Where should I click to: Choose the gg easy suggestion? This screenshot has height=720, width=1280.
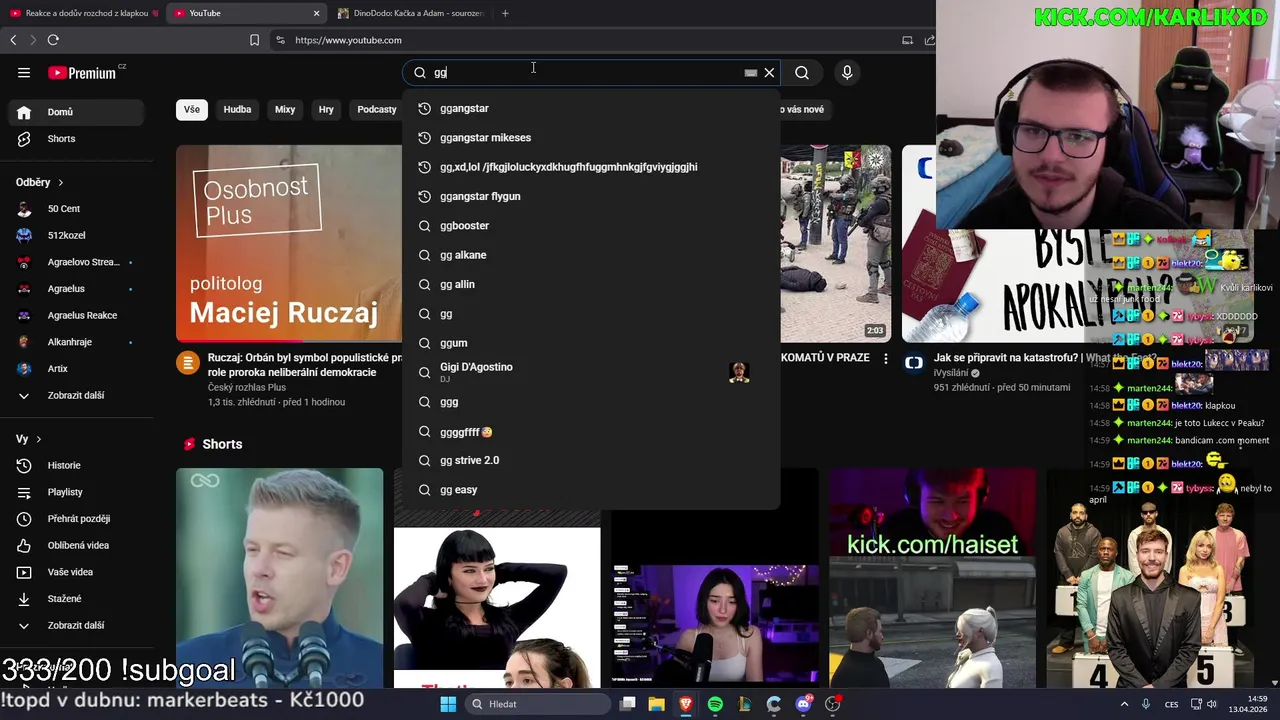coord(591,490)
